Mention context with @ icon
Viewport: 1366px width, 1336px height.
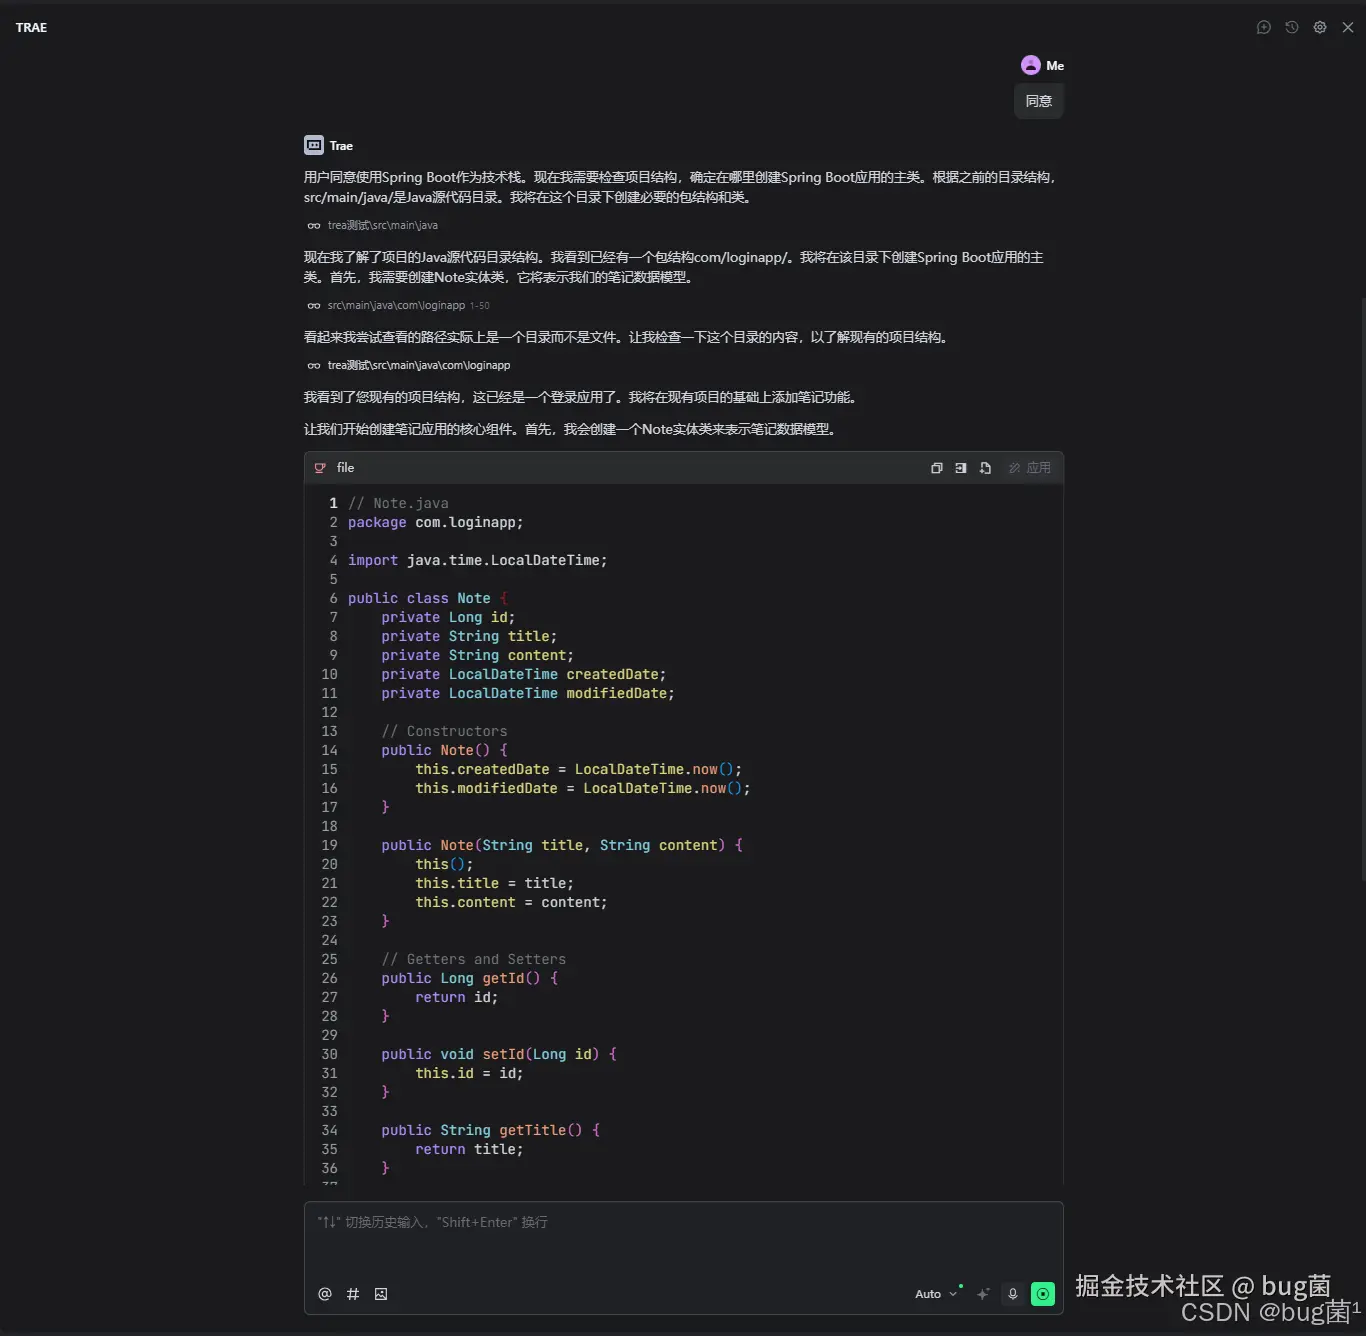[x=325, y=1294]
